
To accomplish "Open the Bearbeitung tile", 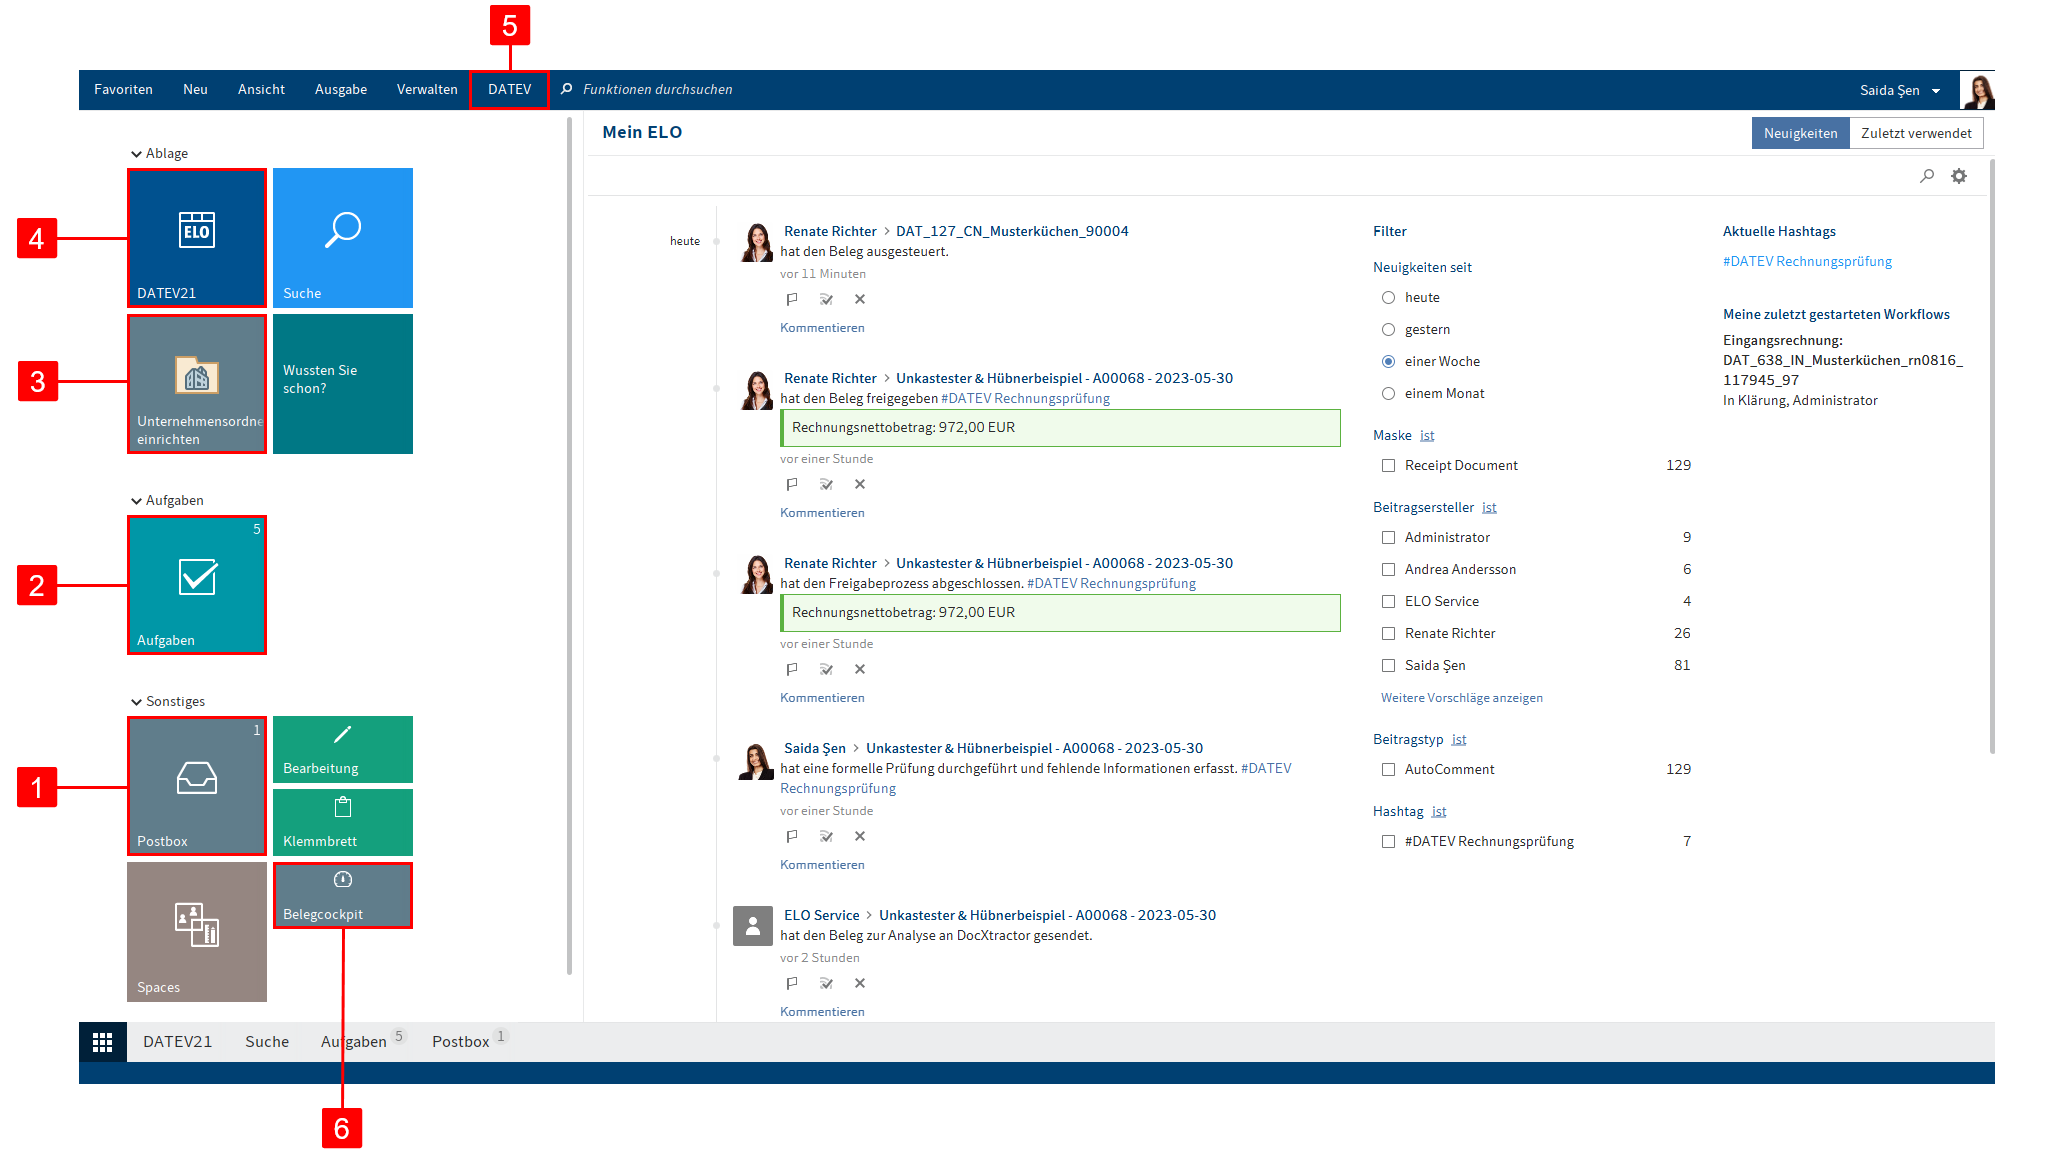I will pyautogui.click(x=343, y=749).
